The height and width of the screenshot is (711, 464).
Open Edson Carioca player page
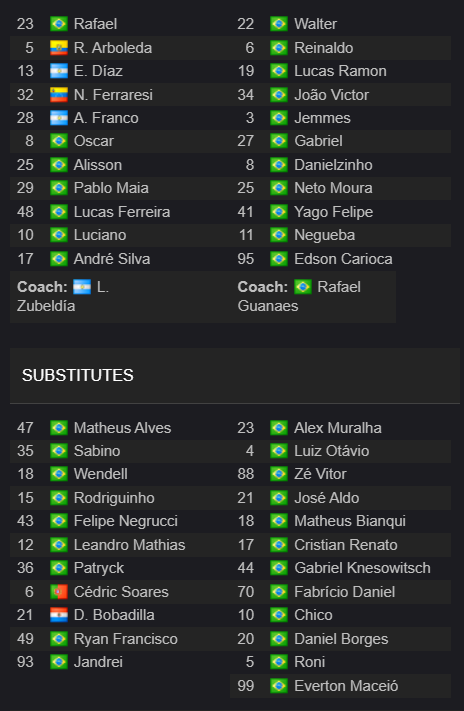(343, 258)
